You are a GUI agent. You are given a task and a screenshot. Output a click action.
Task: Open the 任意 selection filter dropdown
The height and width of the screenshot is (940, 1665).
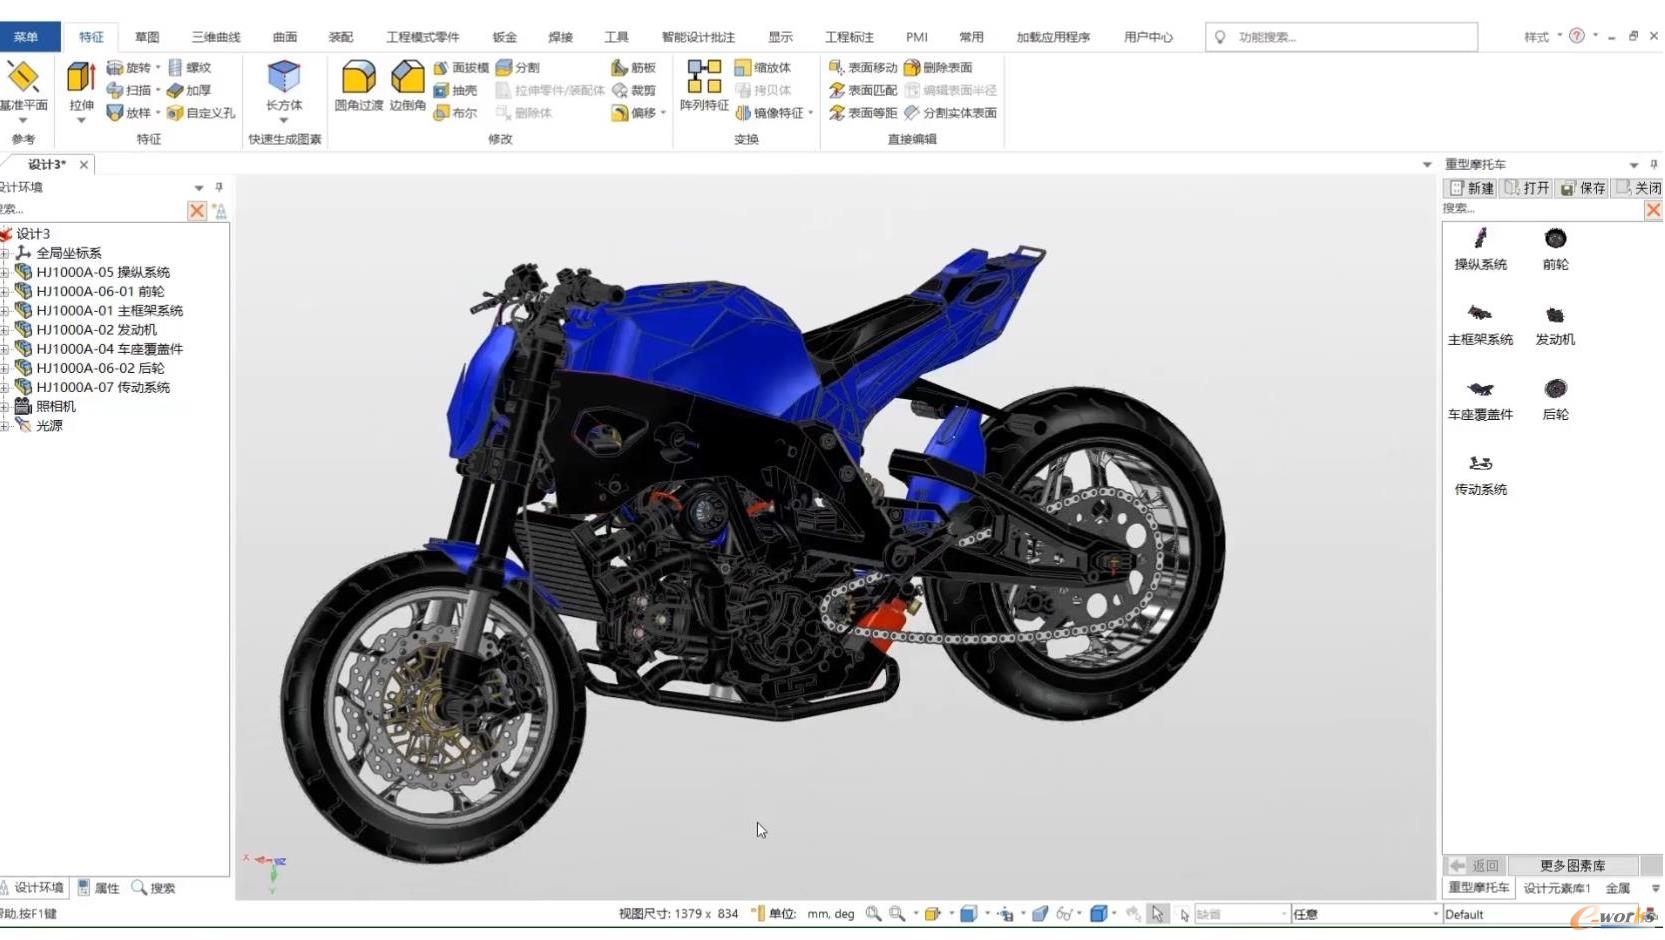(1436, 914)
